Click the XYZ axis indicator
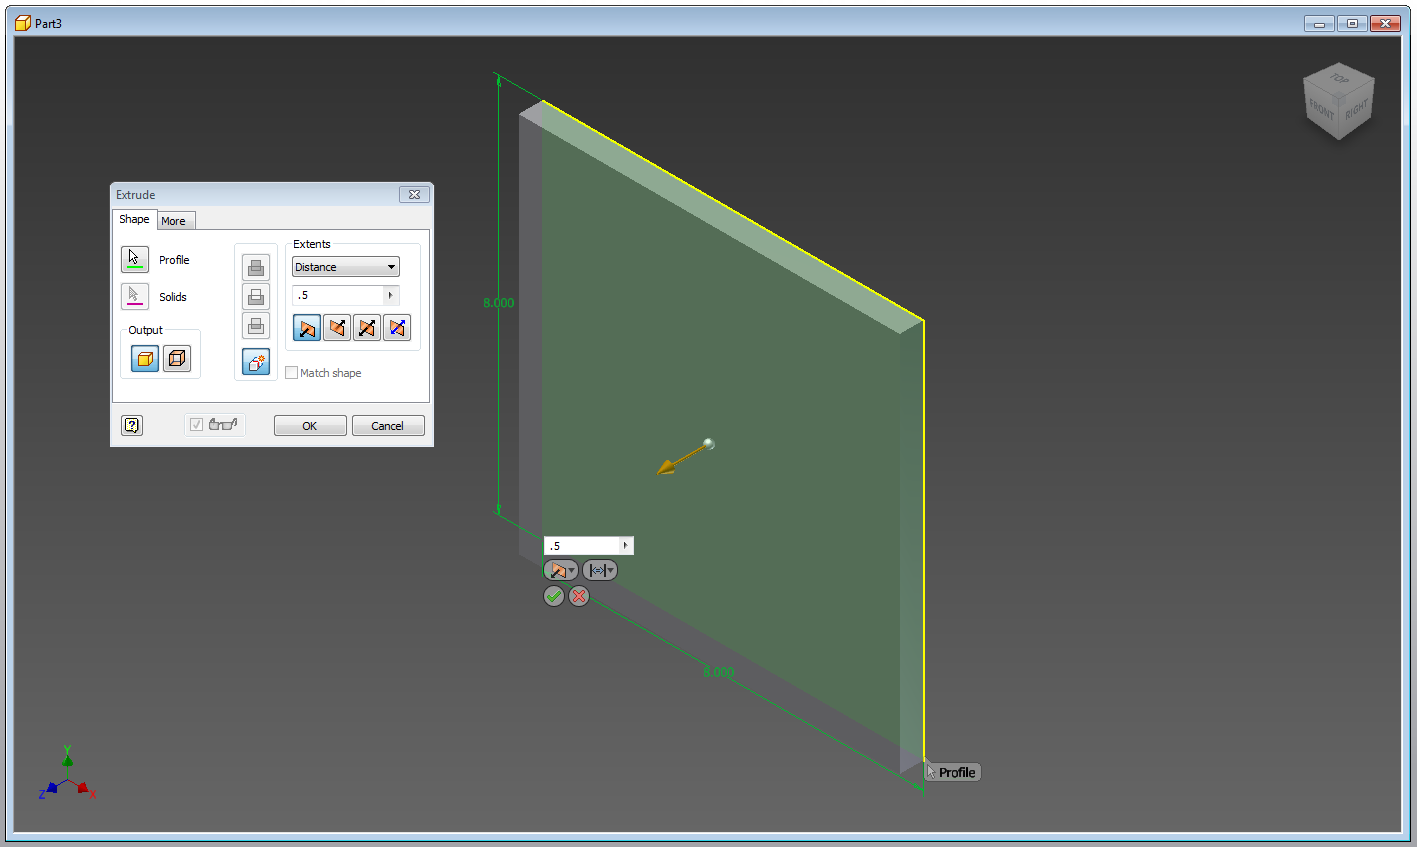Image resolution: width=1417 pixels, height=847 pixels. pos(67,774)
